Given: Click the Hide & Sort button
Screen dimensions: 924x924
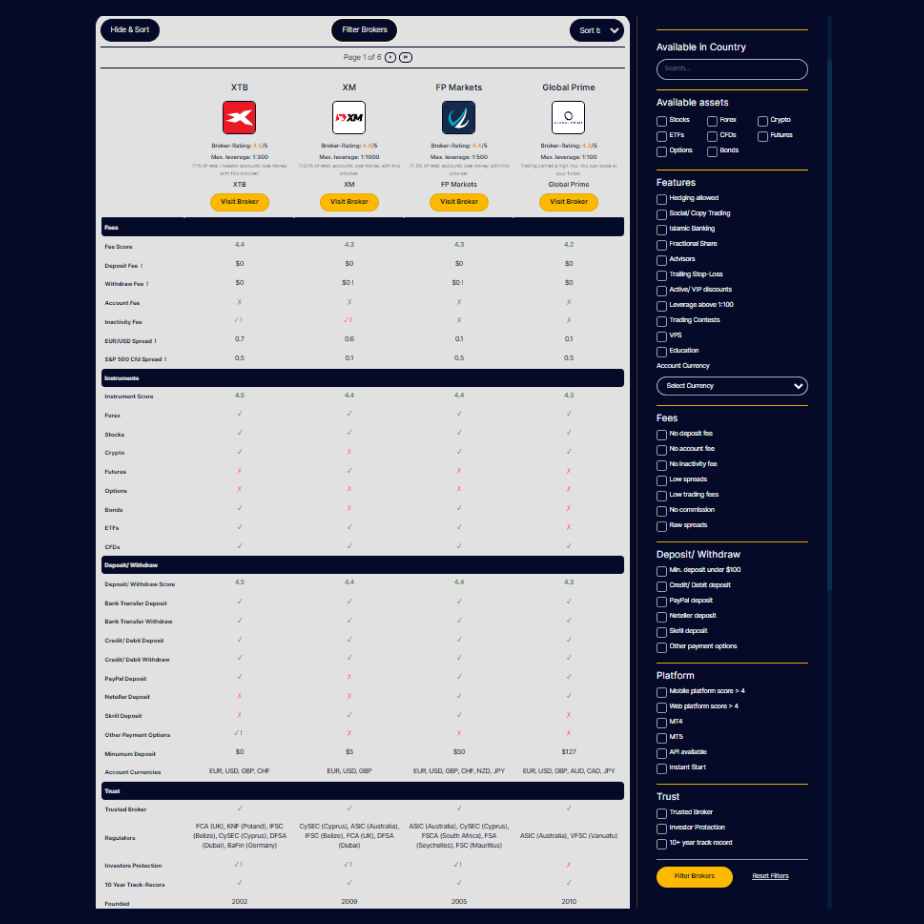Looking at the screenshot, I should pos(130,30).
